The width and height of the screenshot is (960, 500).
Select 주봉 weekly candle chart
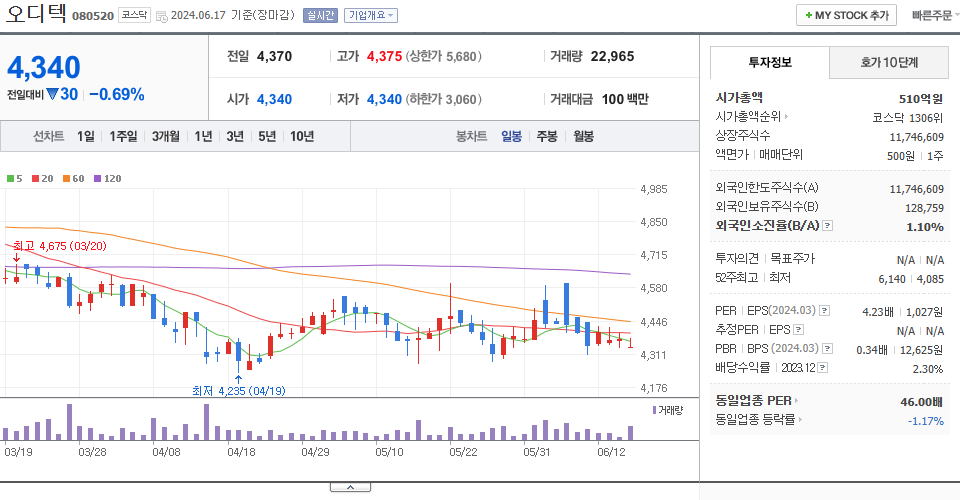pyautogui.click(x=547, y=136)
